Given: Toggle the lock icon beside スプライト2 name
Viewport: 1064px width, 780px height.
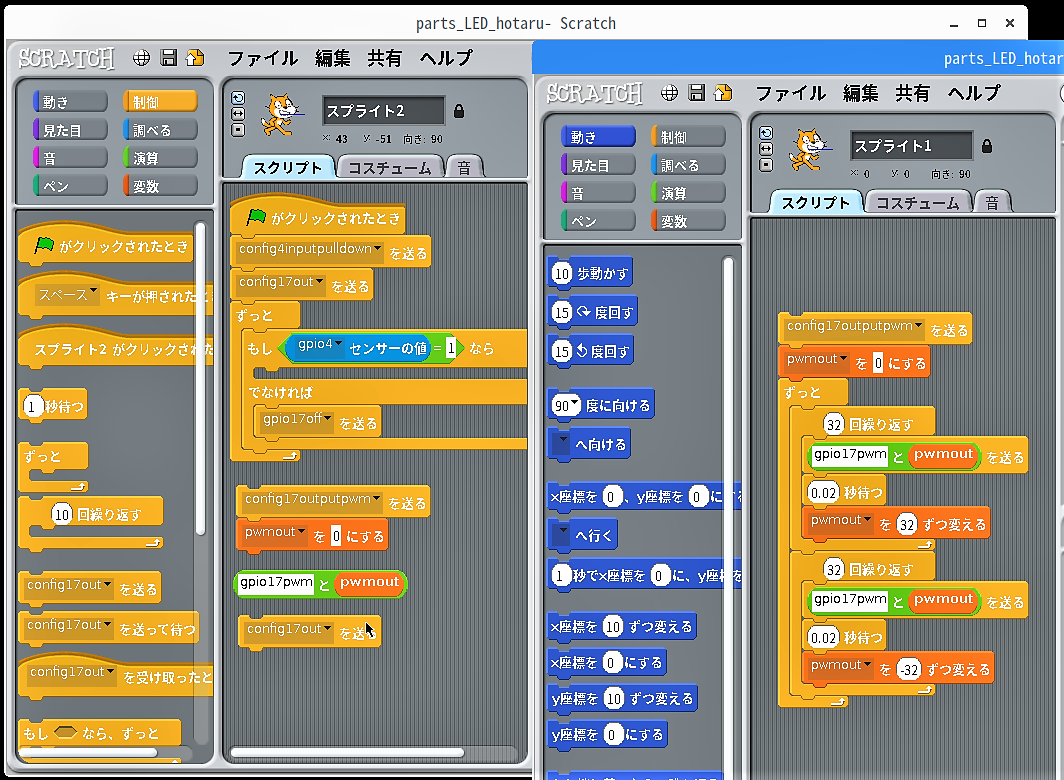Looking at the screenshot, I should [x=459, y=111].
